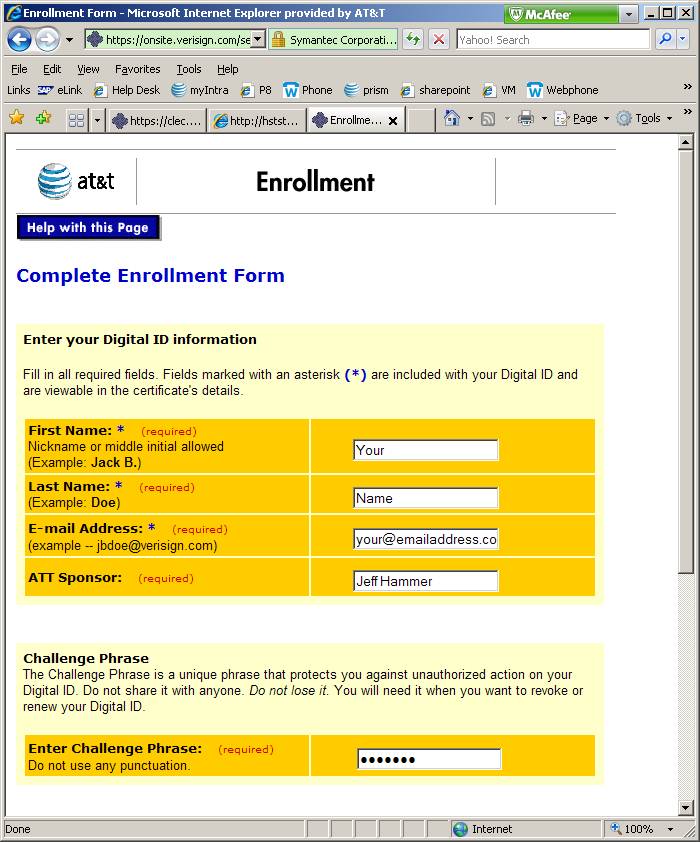Open the Tools gear menu in command bar
Image resolution: width=700 pixels, height=842 pixels.
[644, 118]
